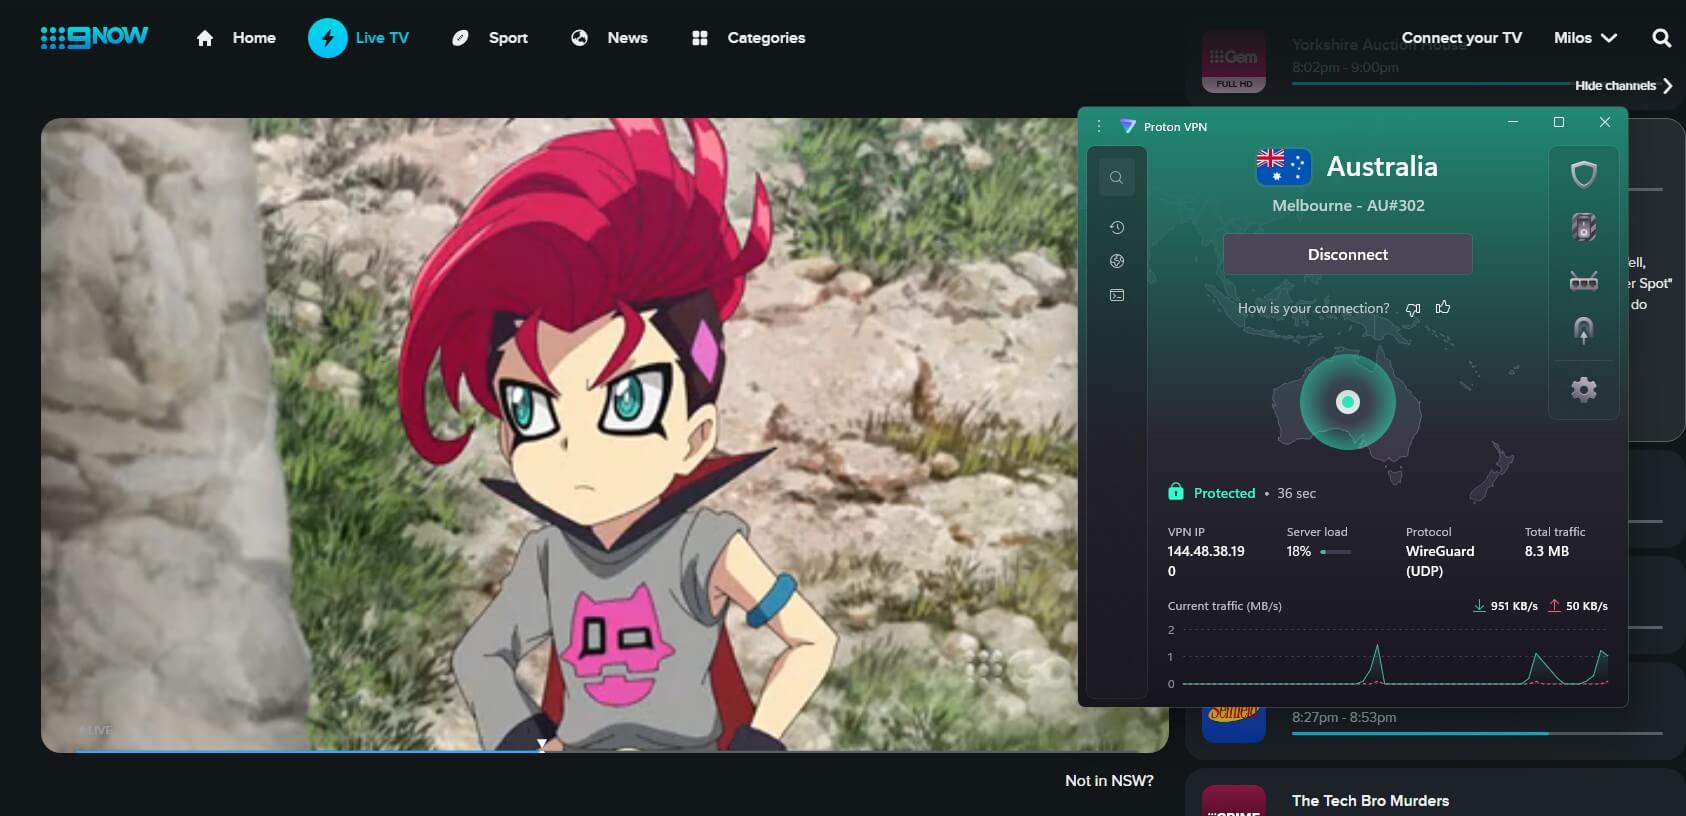Click the "Melbourne - AU#302" server name
Viewport: 1686px width, 816px height.
point(1348,206)
